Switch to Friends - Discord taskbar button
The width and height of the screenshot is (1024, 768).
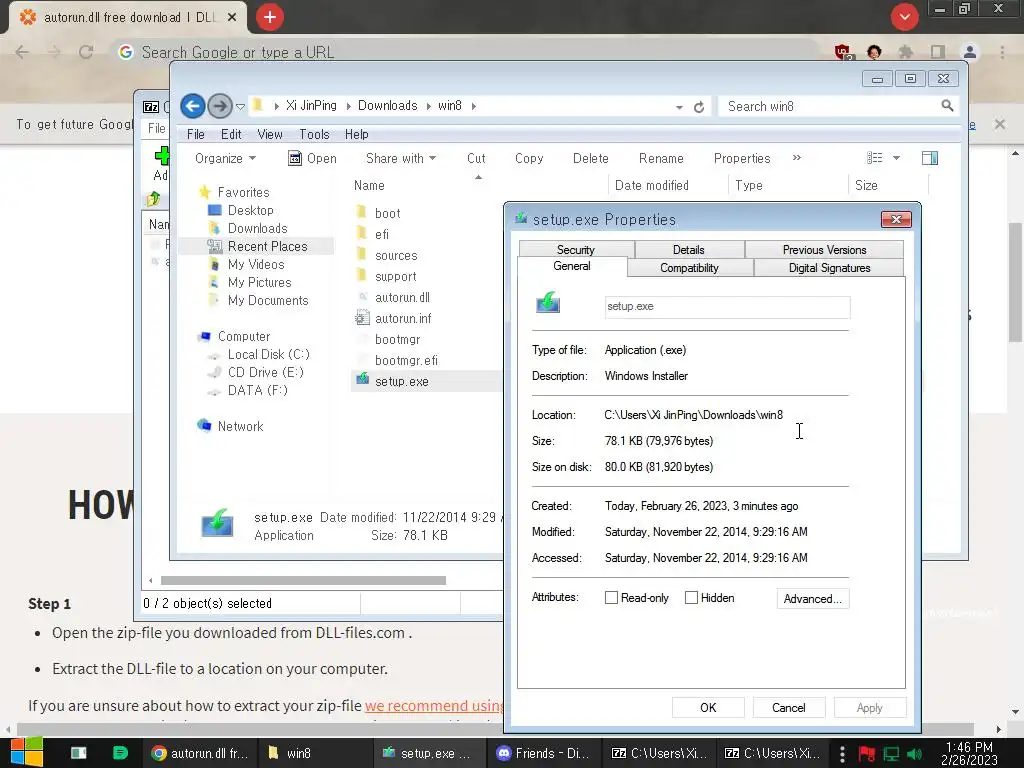click(x=543, y=753)
